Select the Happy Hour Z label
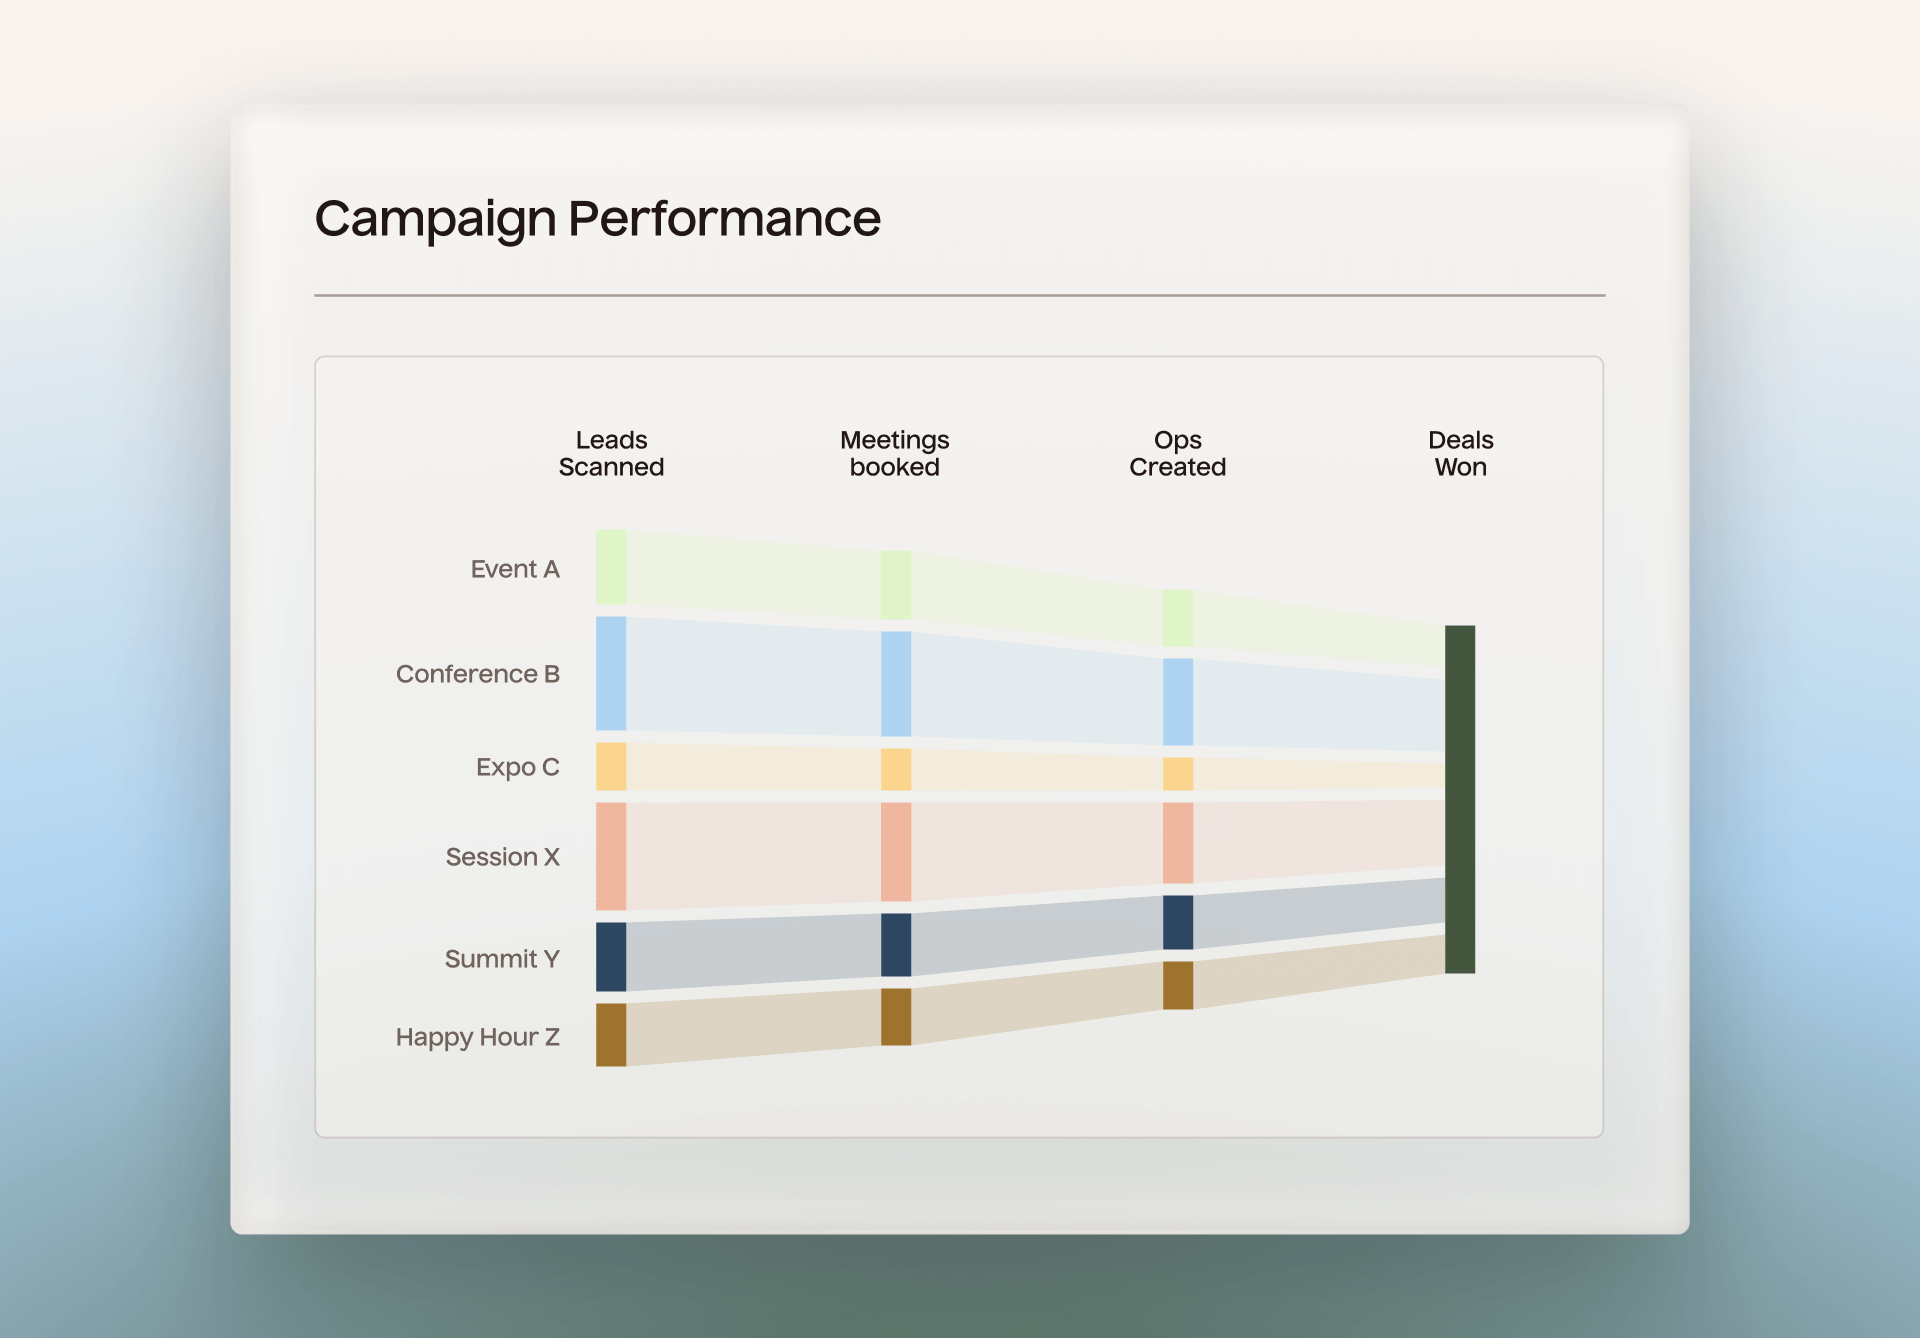 (477, 1037)
